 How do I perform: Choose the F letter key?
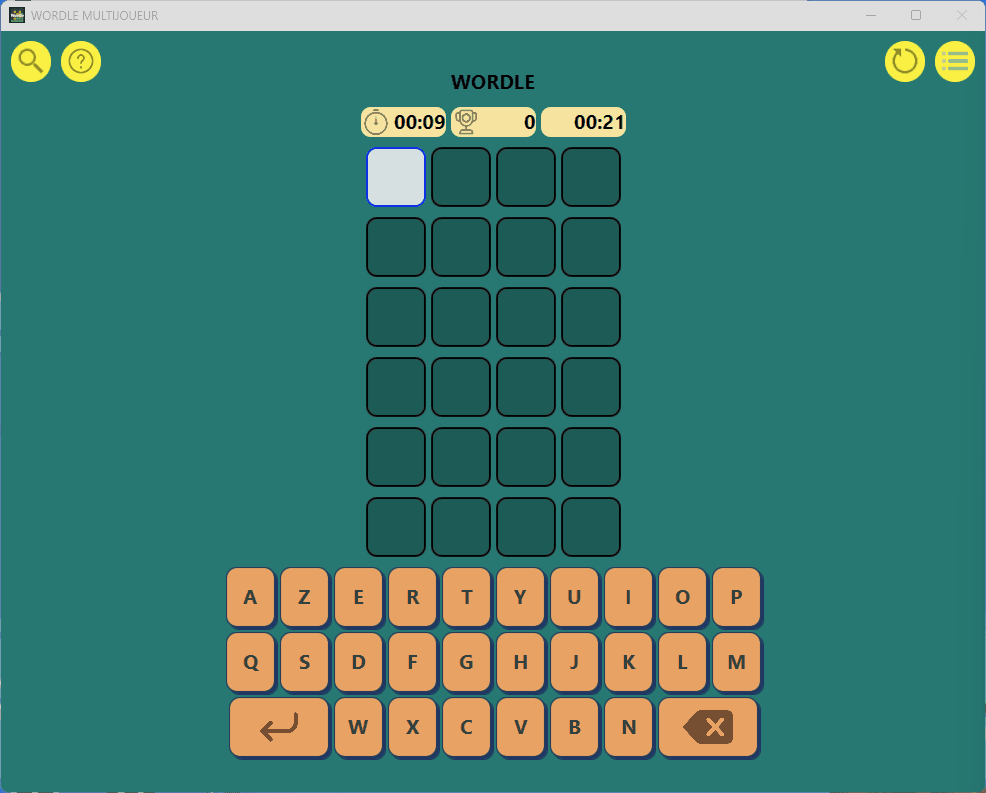[413, 662]
